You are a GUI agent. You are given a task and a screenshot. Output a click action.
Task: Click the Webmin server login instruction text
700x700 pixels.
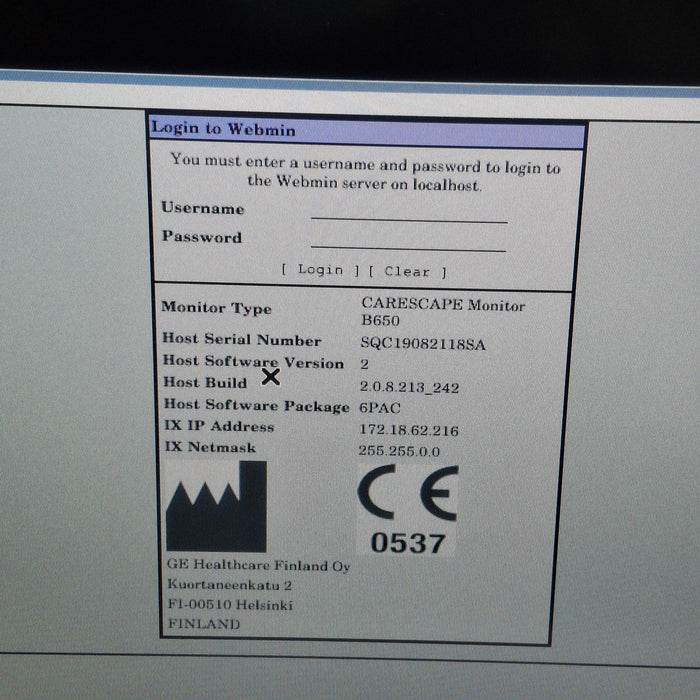tap(365, 174)
